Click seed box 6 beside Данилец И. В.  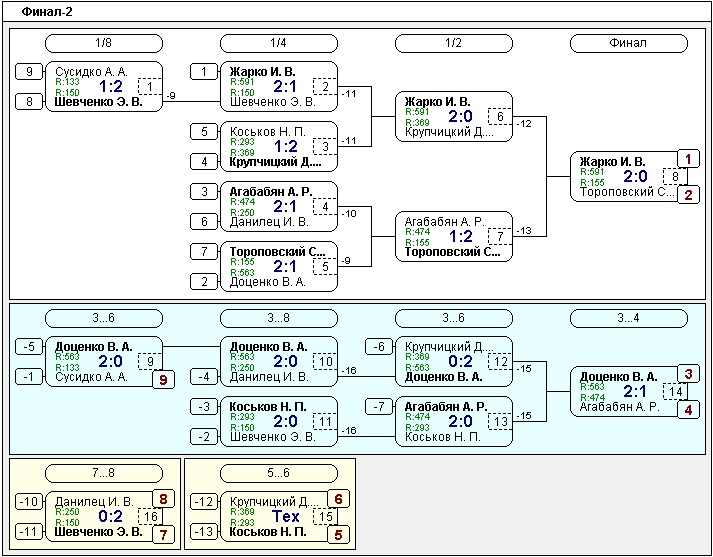[204, 221]
